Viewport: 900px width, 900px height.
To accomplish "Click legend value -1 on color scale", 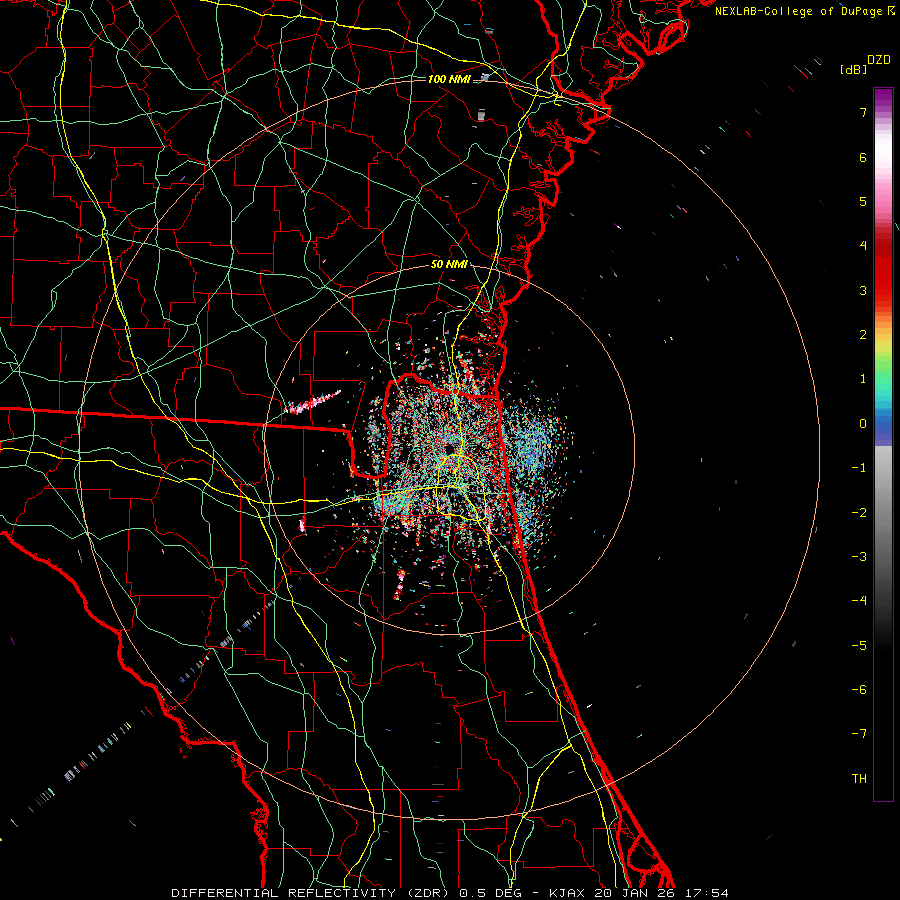I will [859, 468].
